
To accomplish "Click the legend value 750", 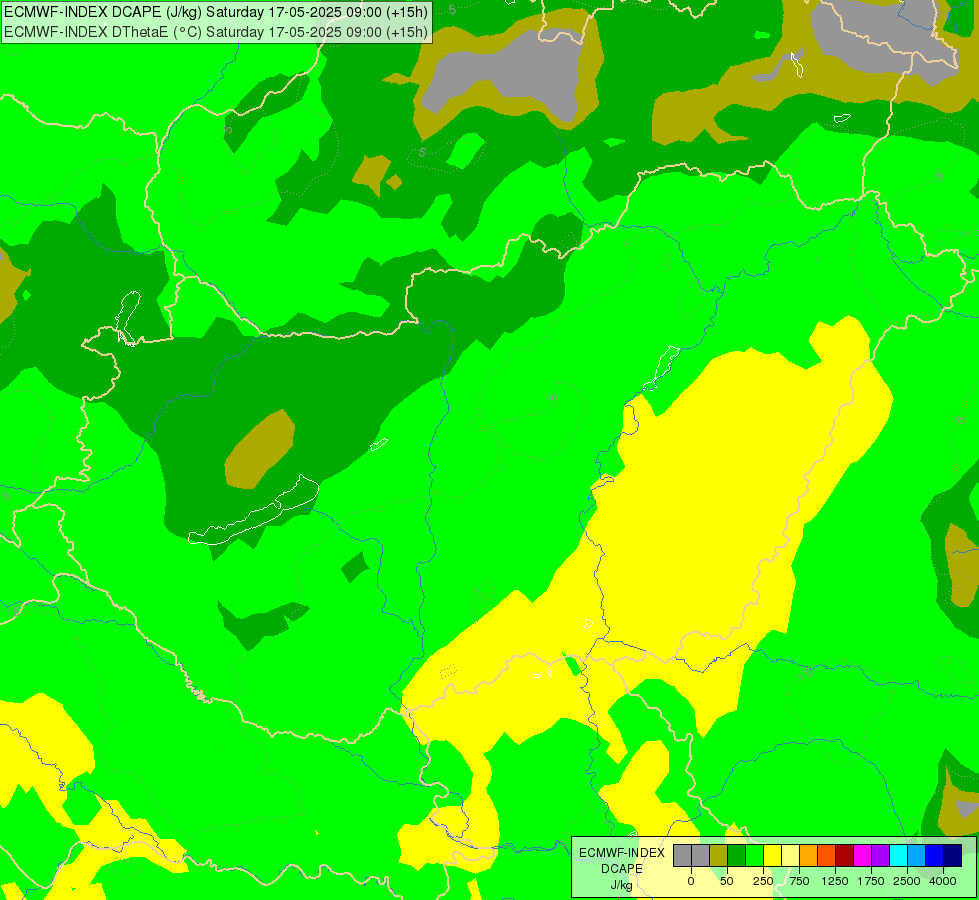I will (799, 881).
